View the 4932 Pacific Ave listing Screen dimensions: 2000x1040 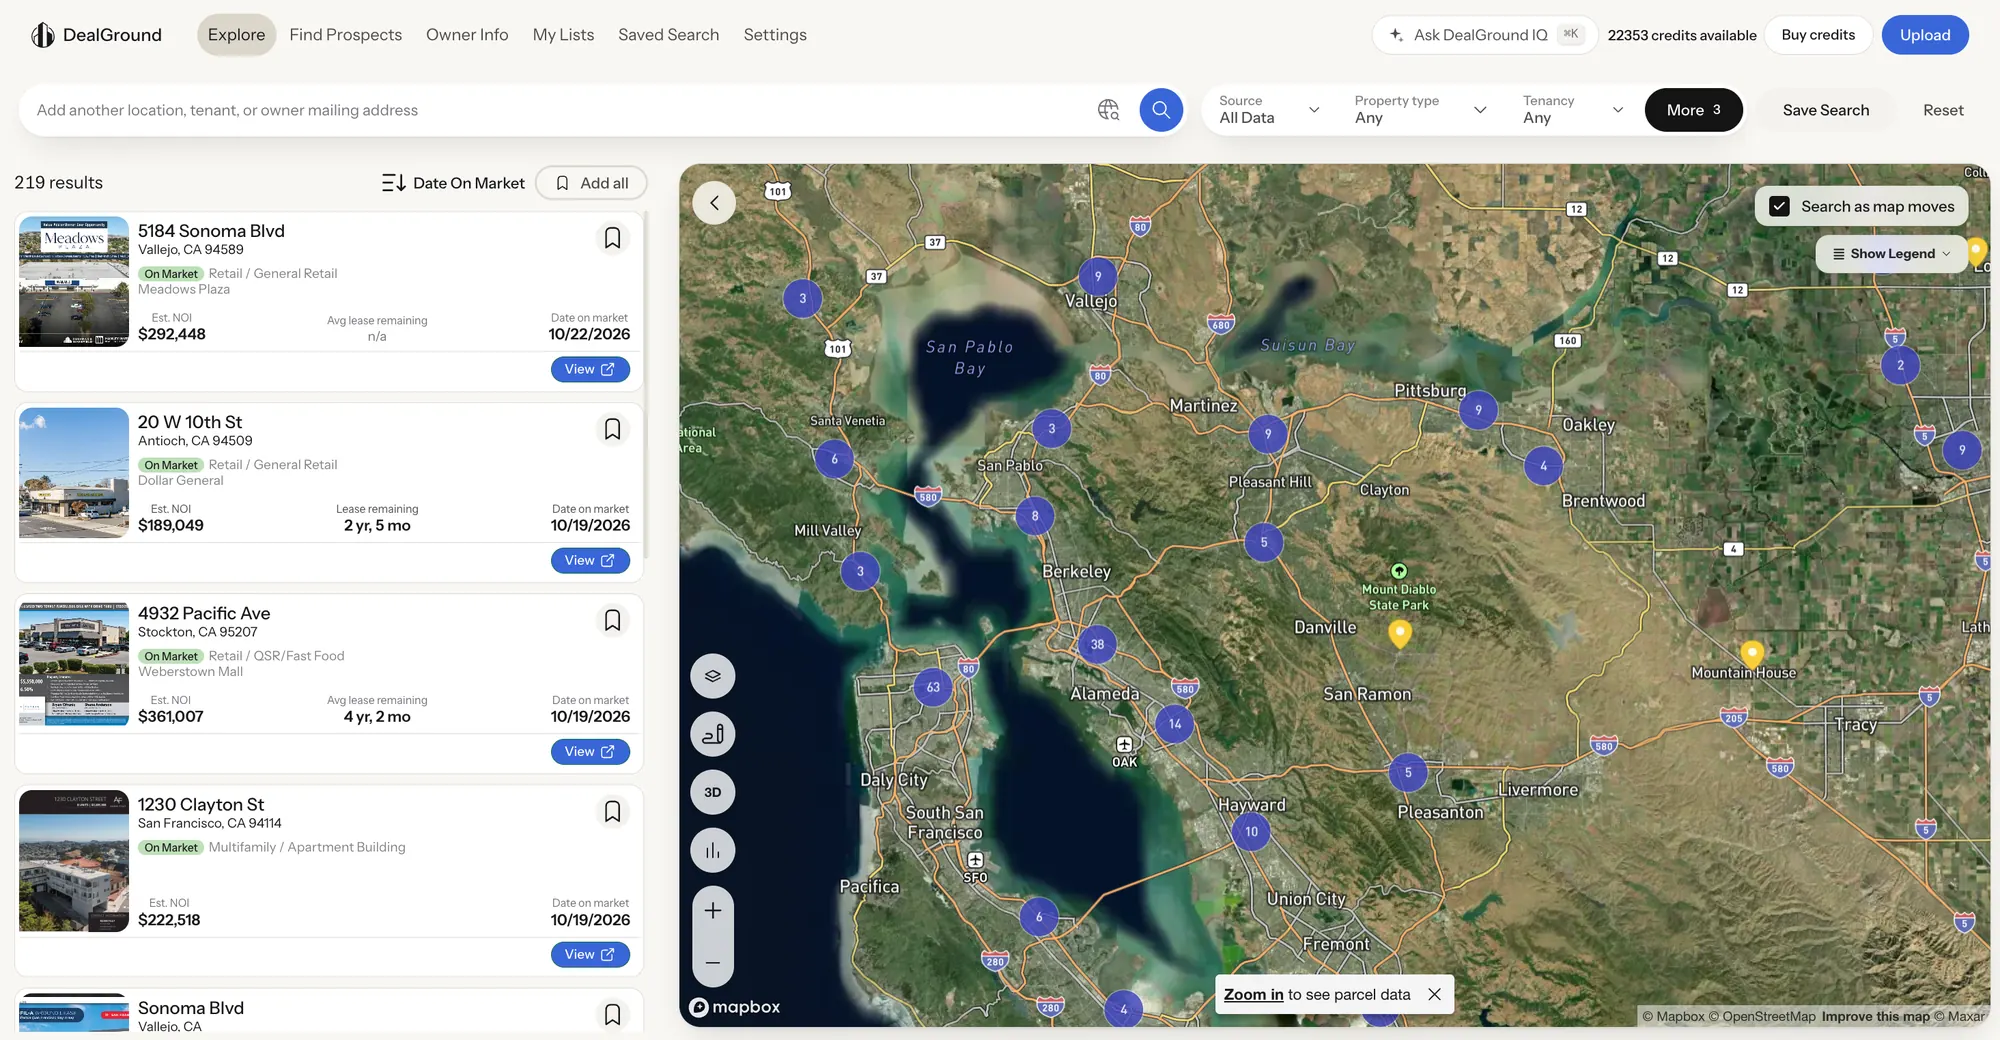590,751
